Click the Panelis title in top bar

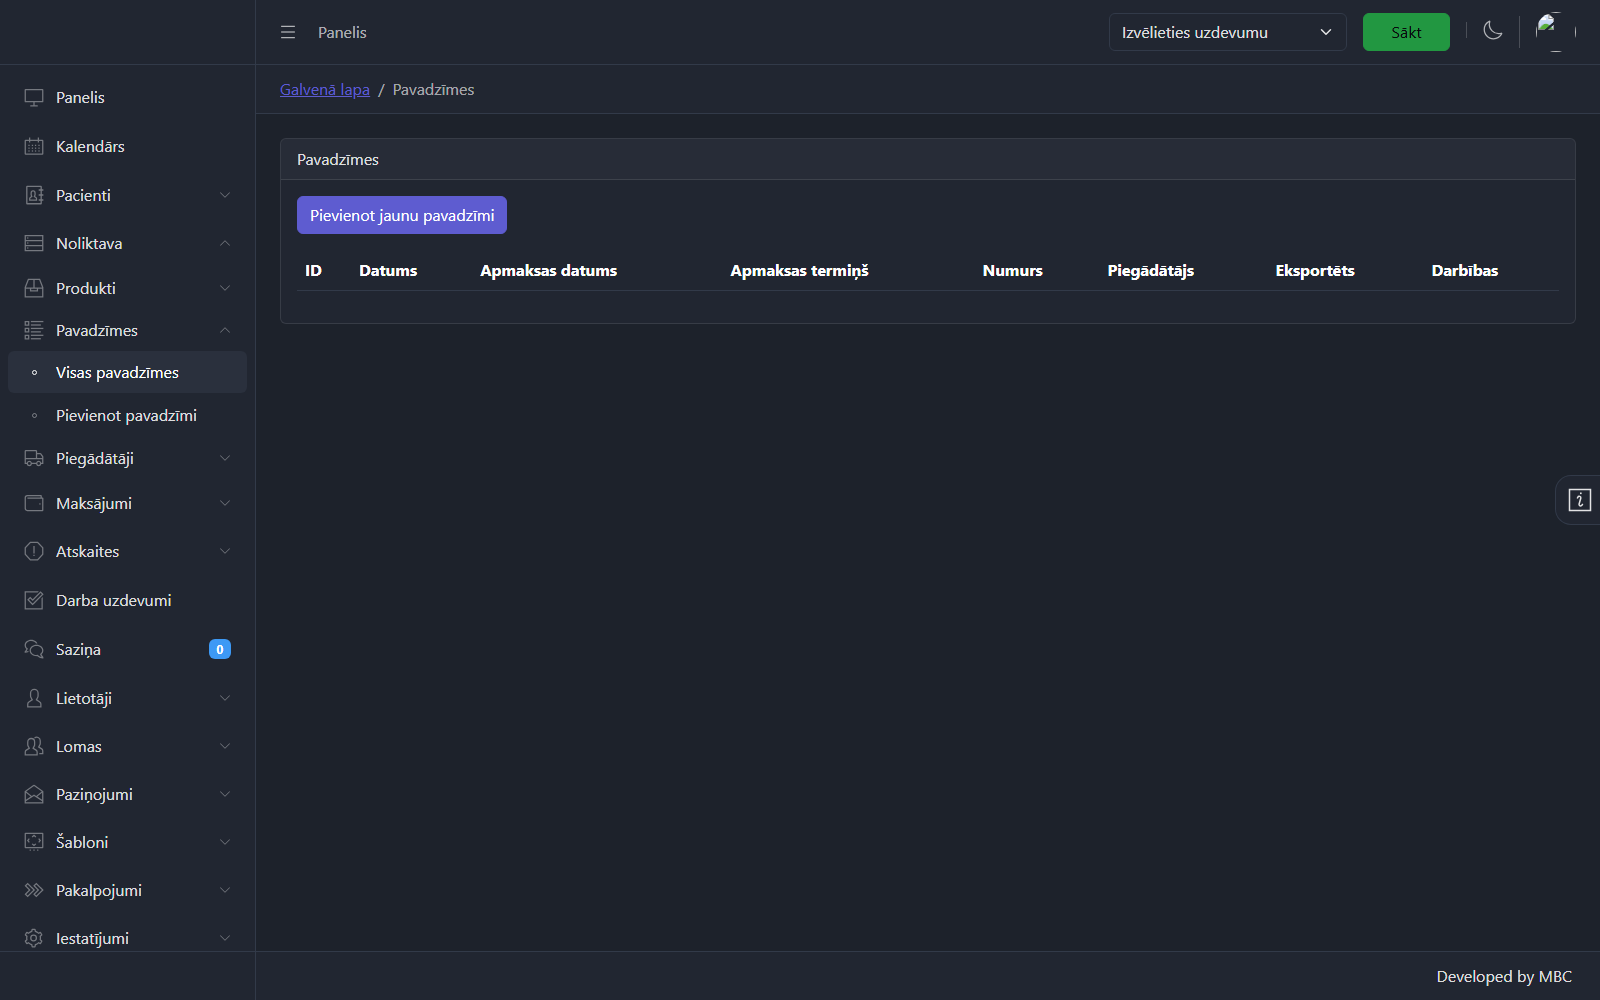[x=342, y=32]
